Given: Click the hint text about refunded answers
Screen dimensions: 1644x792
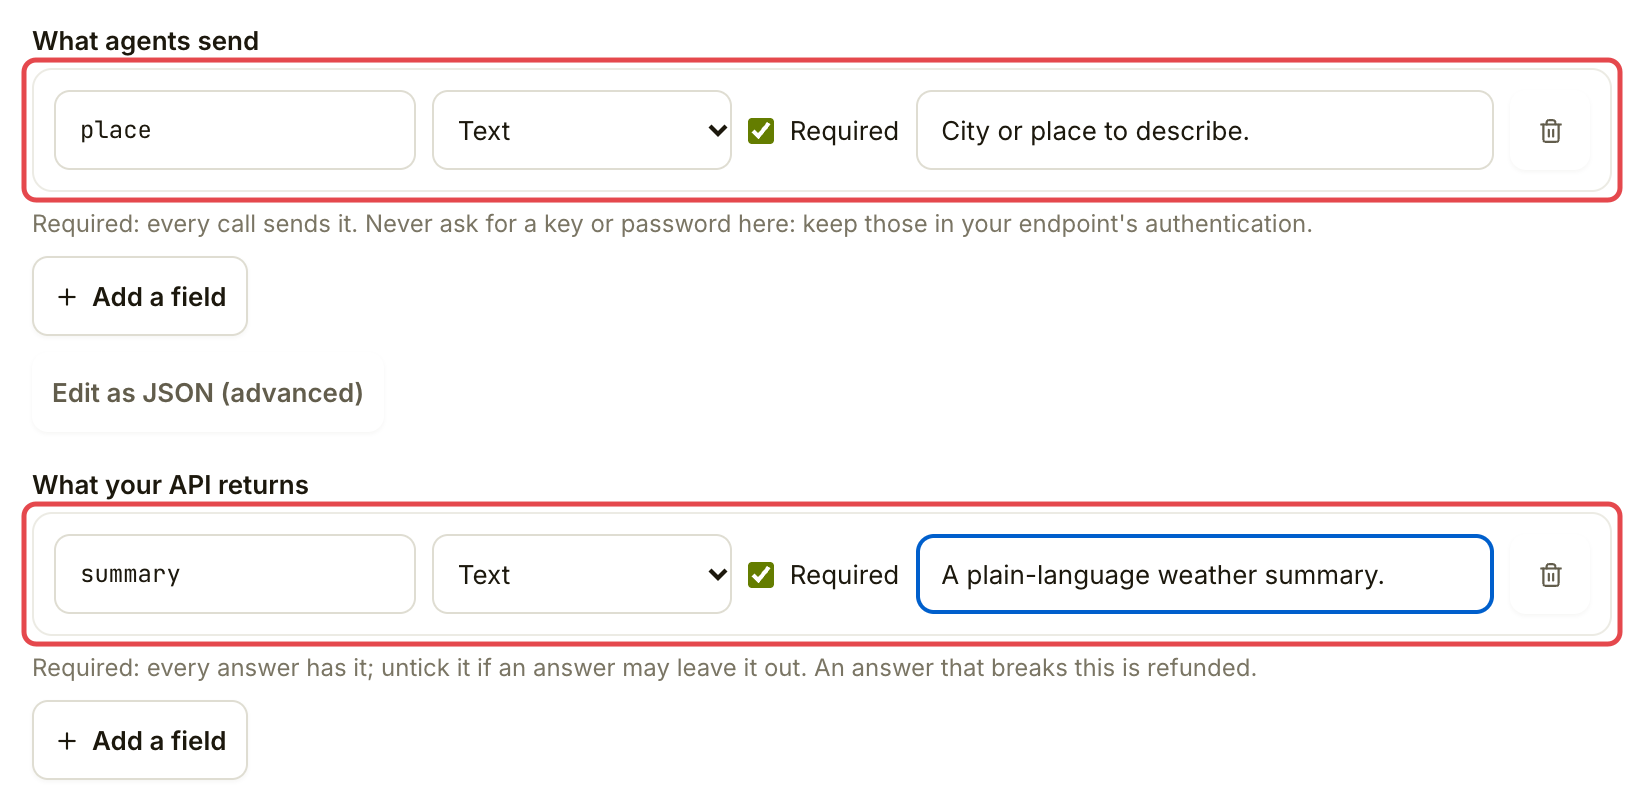Looking at the screenshot, I should [x=644, y=668].
